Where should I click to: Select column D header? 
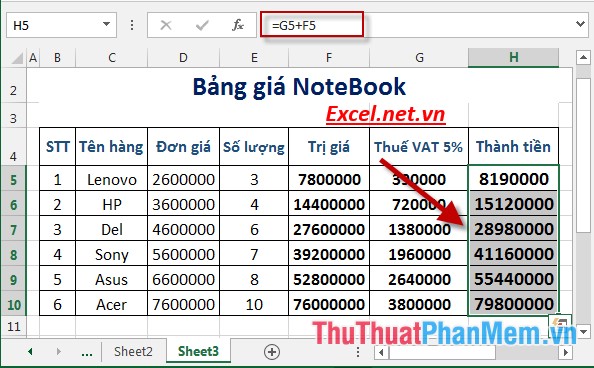click(x=183, y=58)
